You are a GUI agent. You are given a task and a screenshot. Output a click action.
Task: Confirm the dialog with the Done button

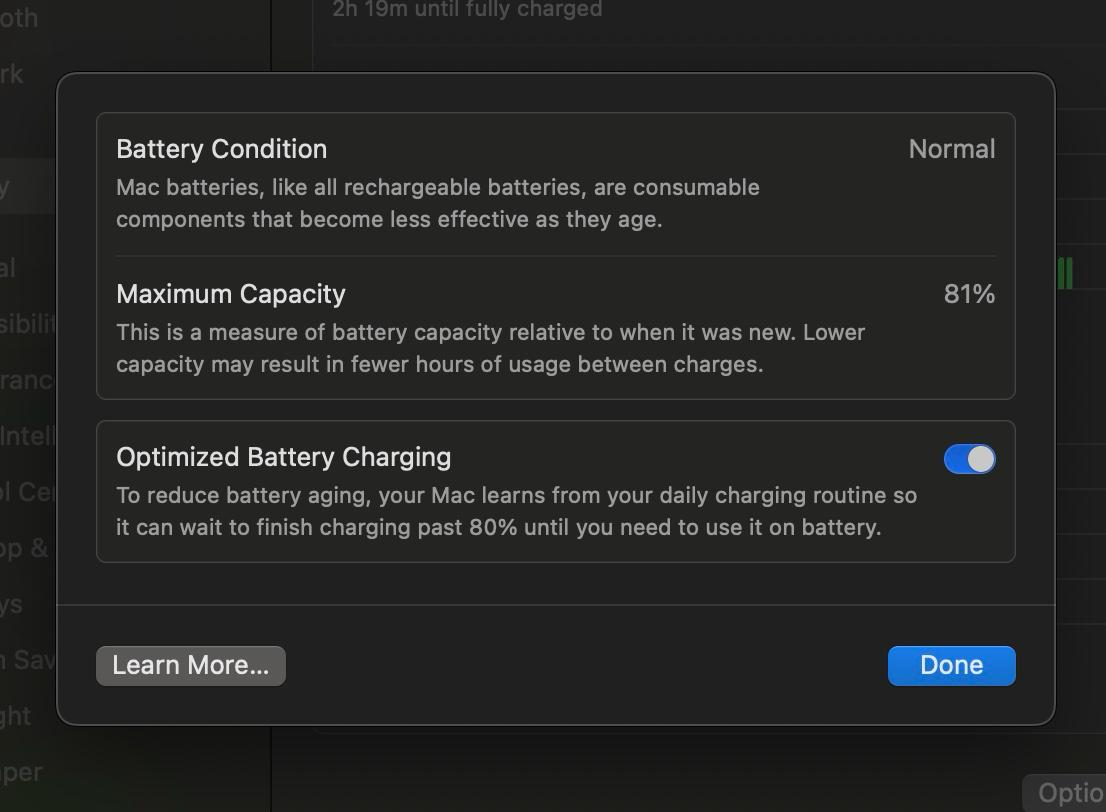click(x=951, y=665)
